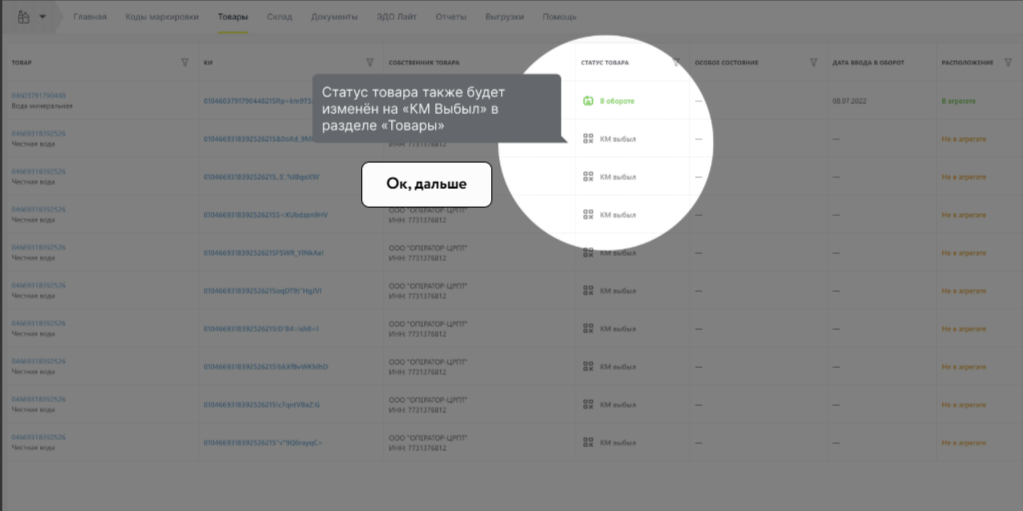Open the KI code link ending c7qntVBaZ:G
Viewport: 1023px width, 511px height.
262,404
